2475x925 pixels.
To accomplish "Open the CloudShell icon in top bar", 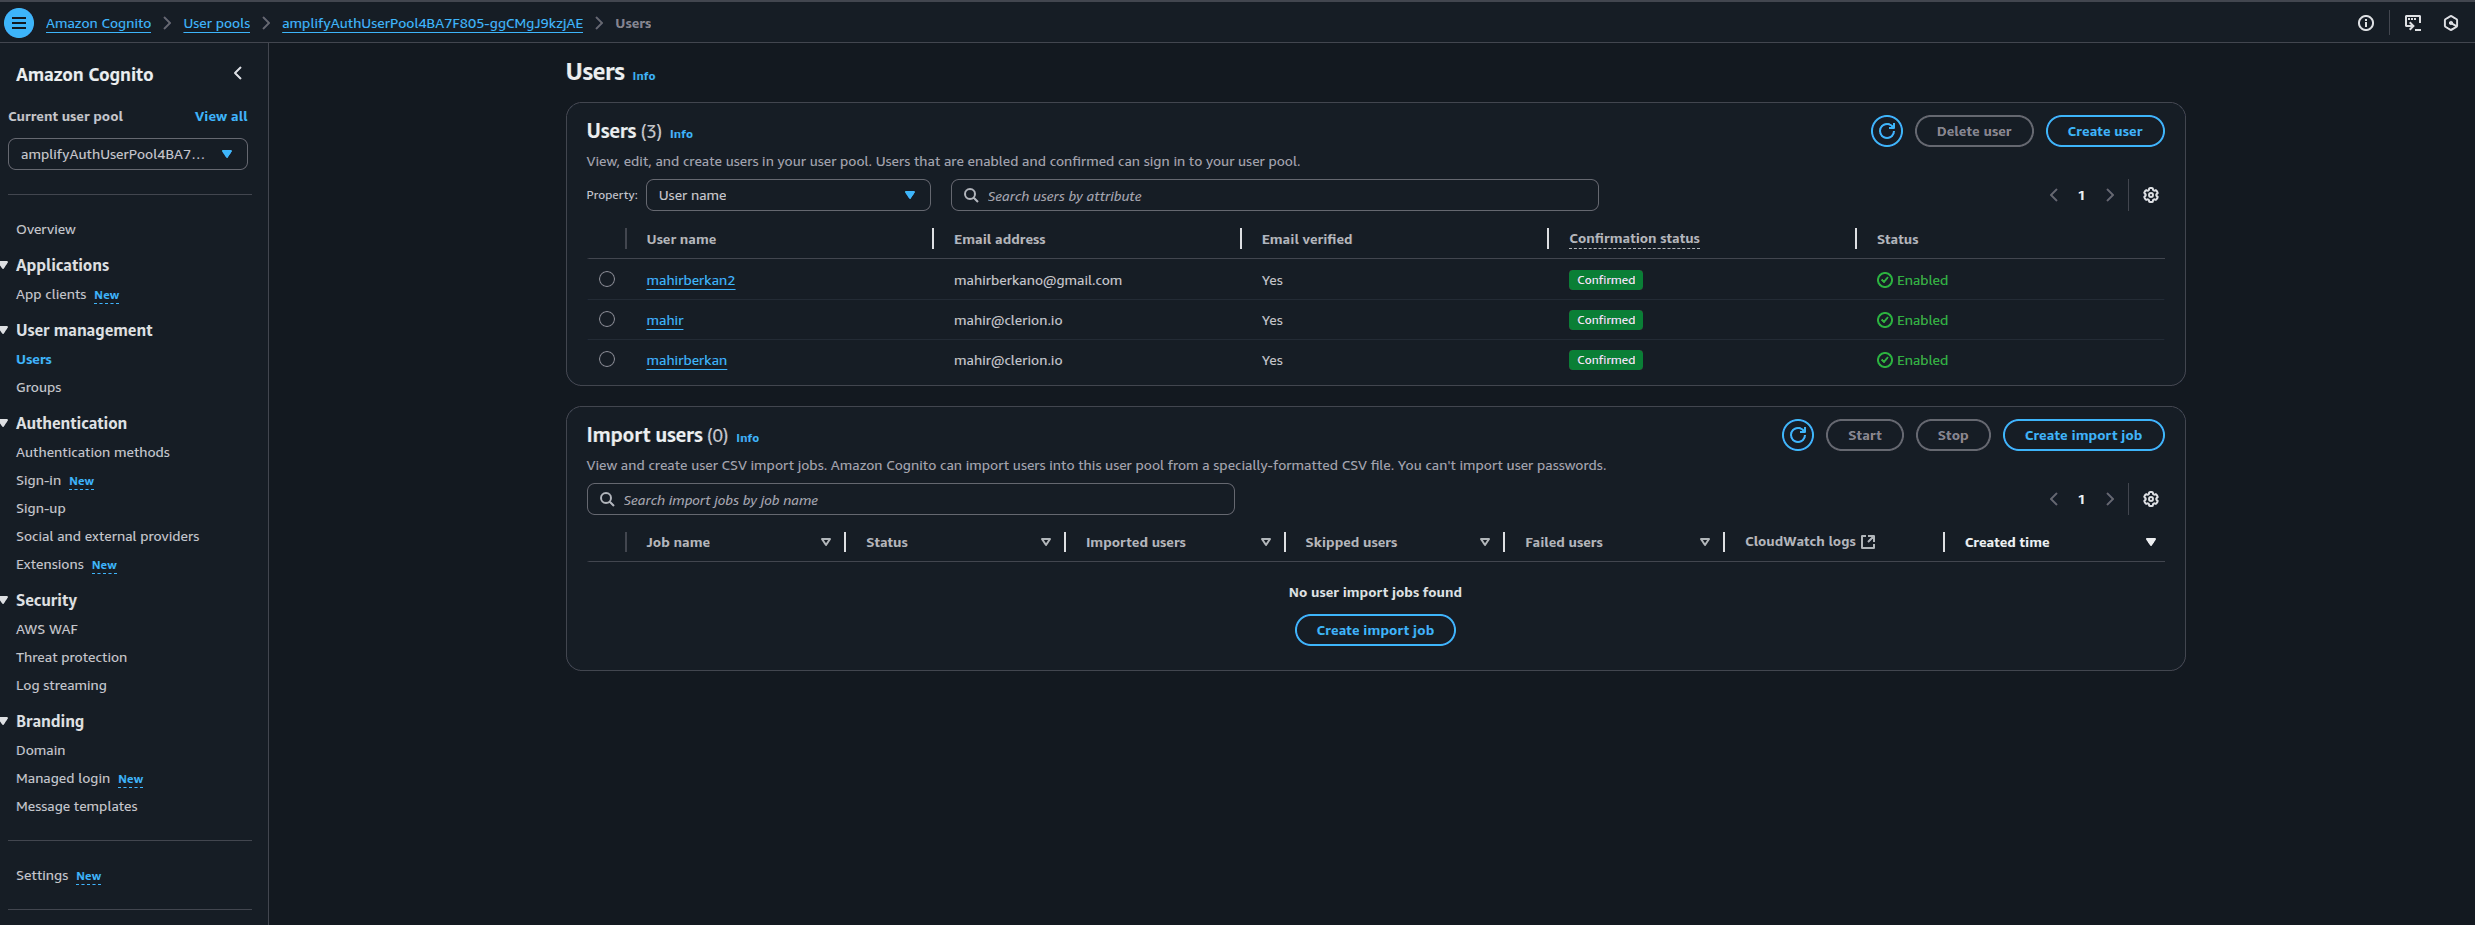I will point(2413,23).
